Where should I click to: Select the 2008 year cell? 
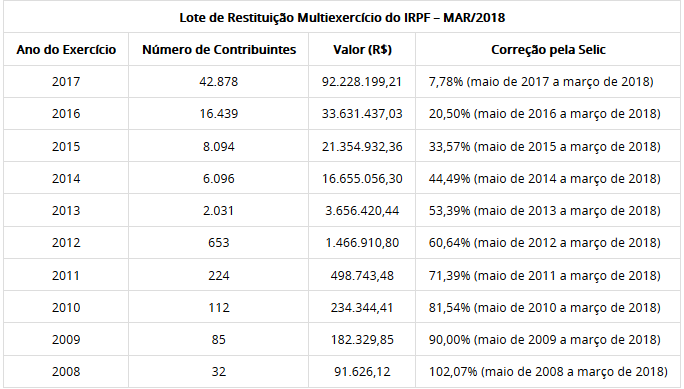tap(66, 372)
